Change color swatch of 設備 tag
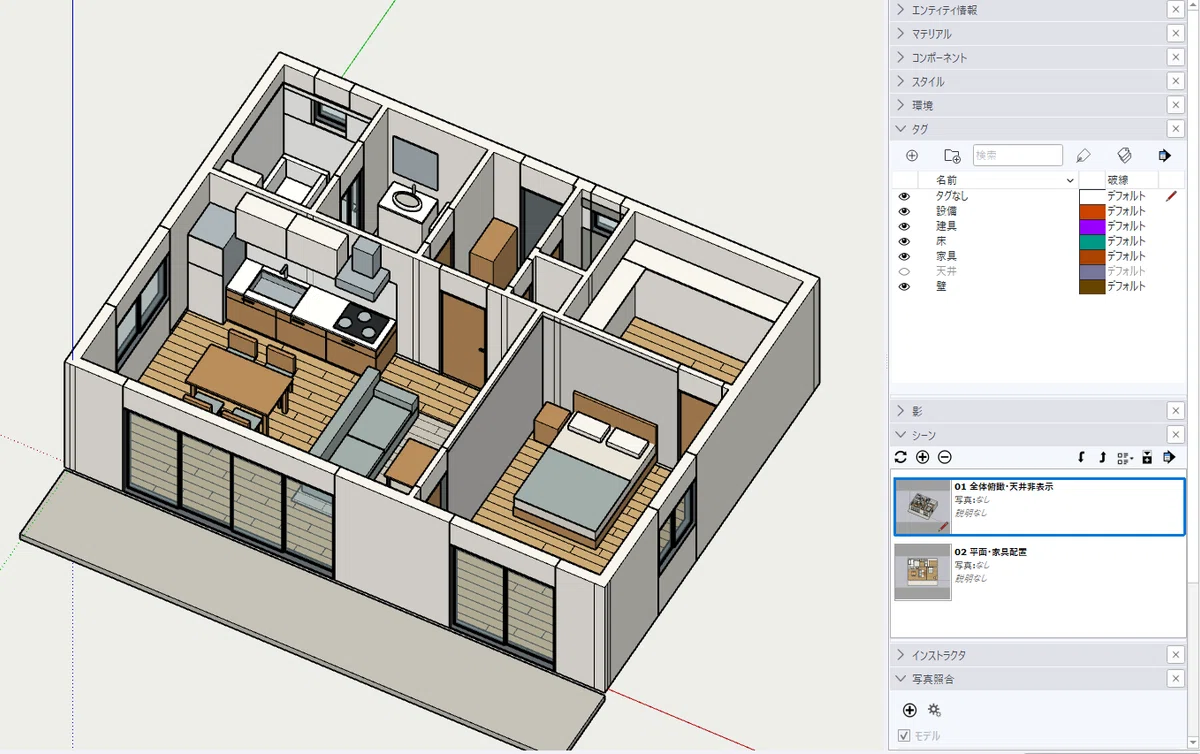1200x754 pixels. tap(1092, 211)
